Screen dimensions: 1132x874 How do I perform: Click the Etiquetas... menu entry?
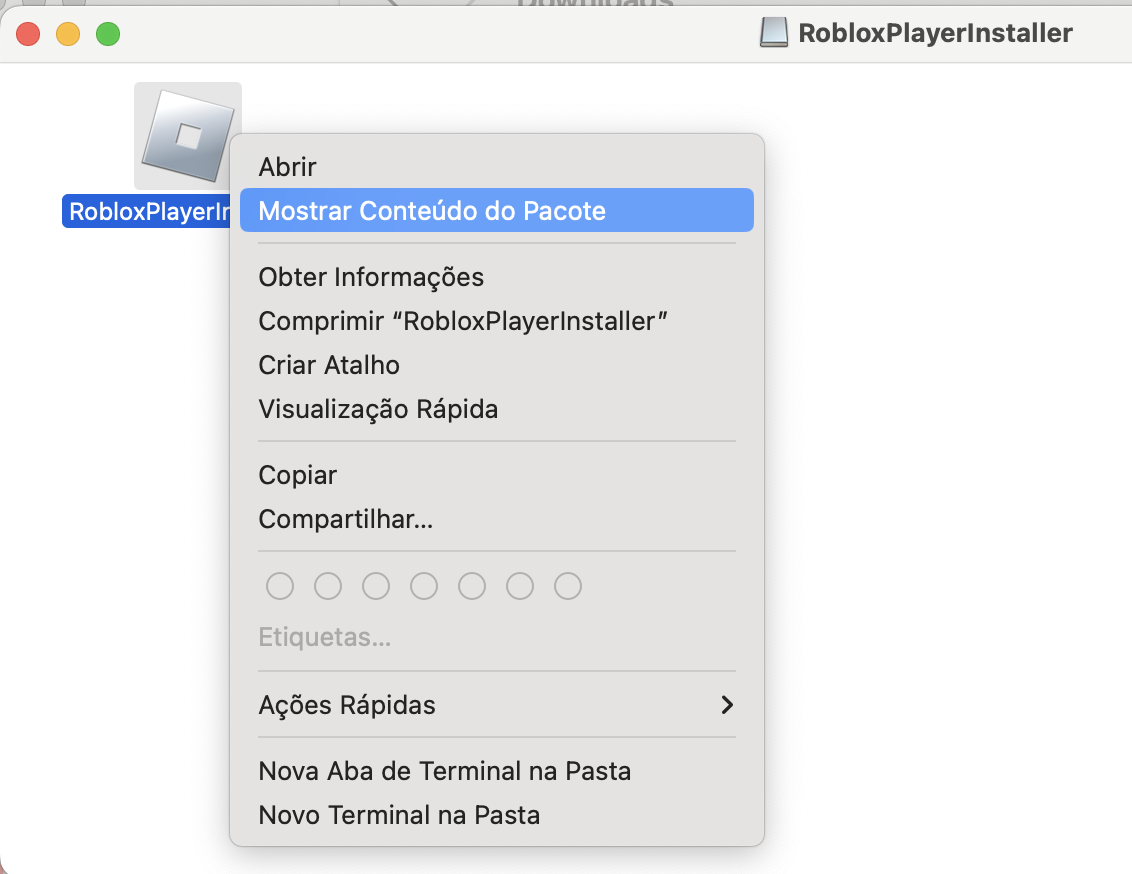324,637
